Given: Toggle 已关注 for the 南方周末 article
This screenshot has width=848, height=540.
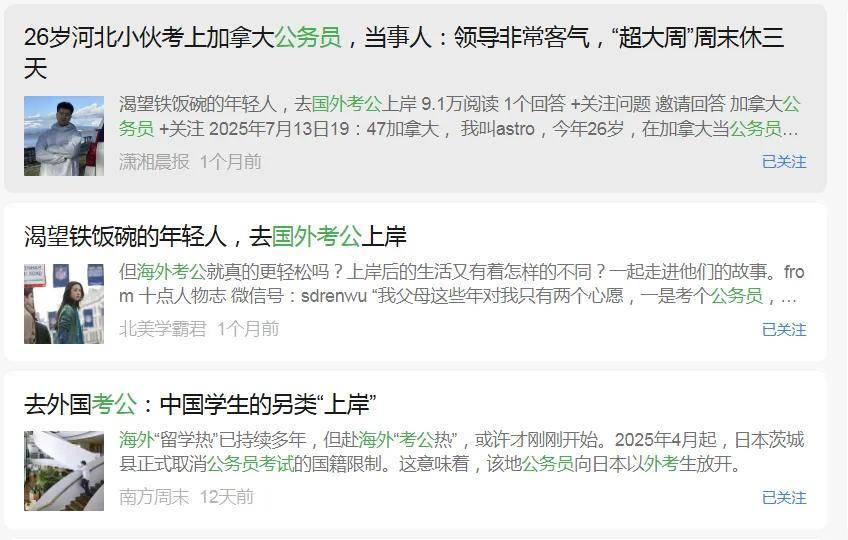Looking at the screenshot, I should coord(784,497).
